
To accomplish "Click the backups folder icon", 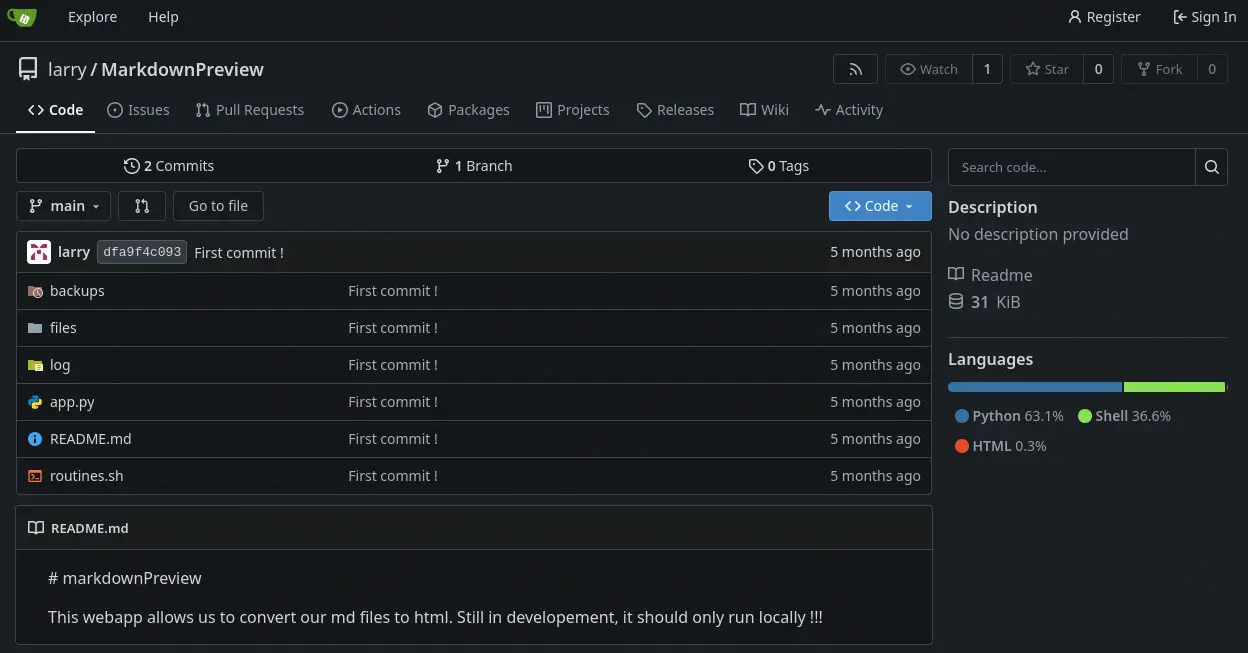I will click(x=35, y=291).
